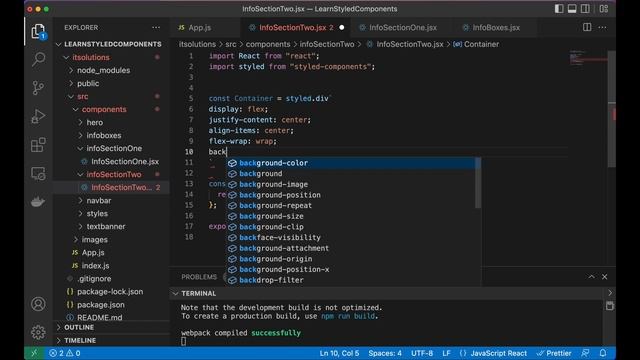This screenshot has height=360, width=640.
Task: Open editor More Actions menu
Action: point(602,27)
